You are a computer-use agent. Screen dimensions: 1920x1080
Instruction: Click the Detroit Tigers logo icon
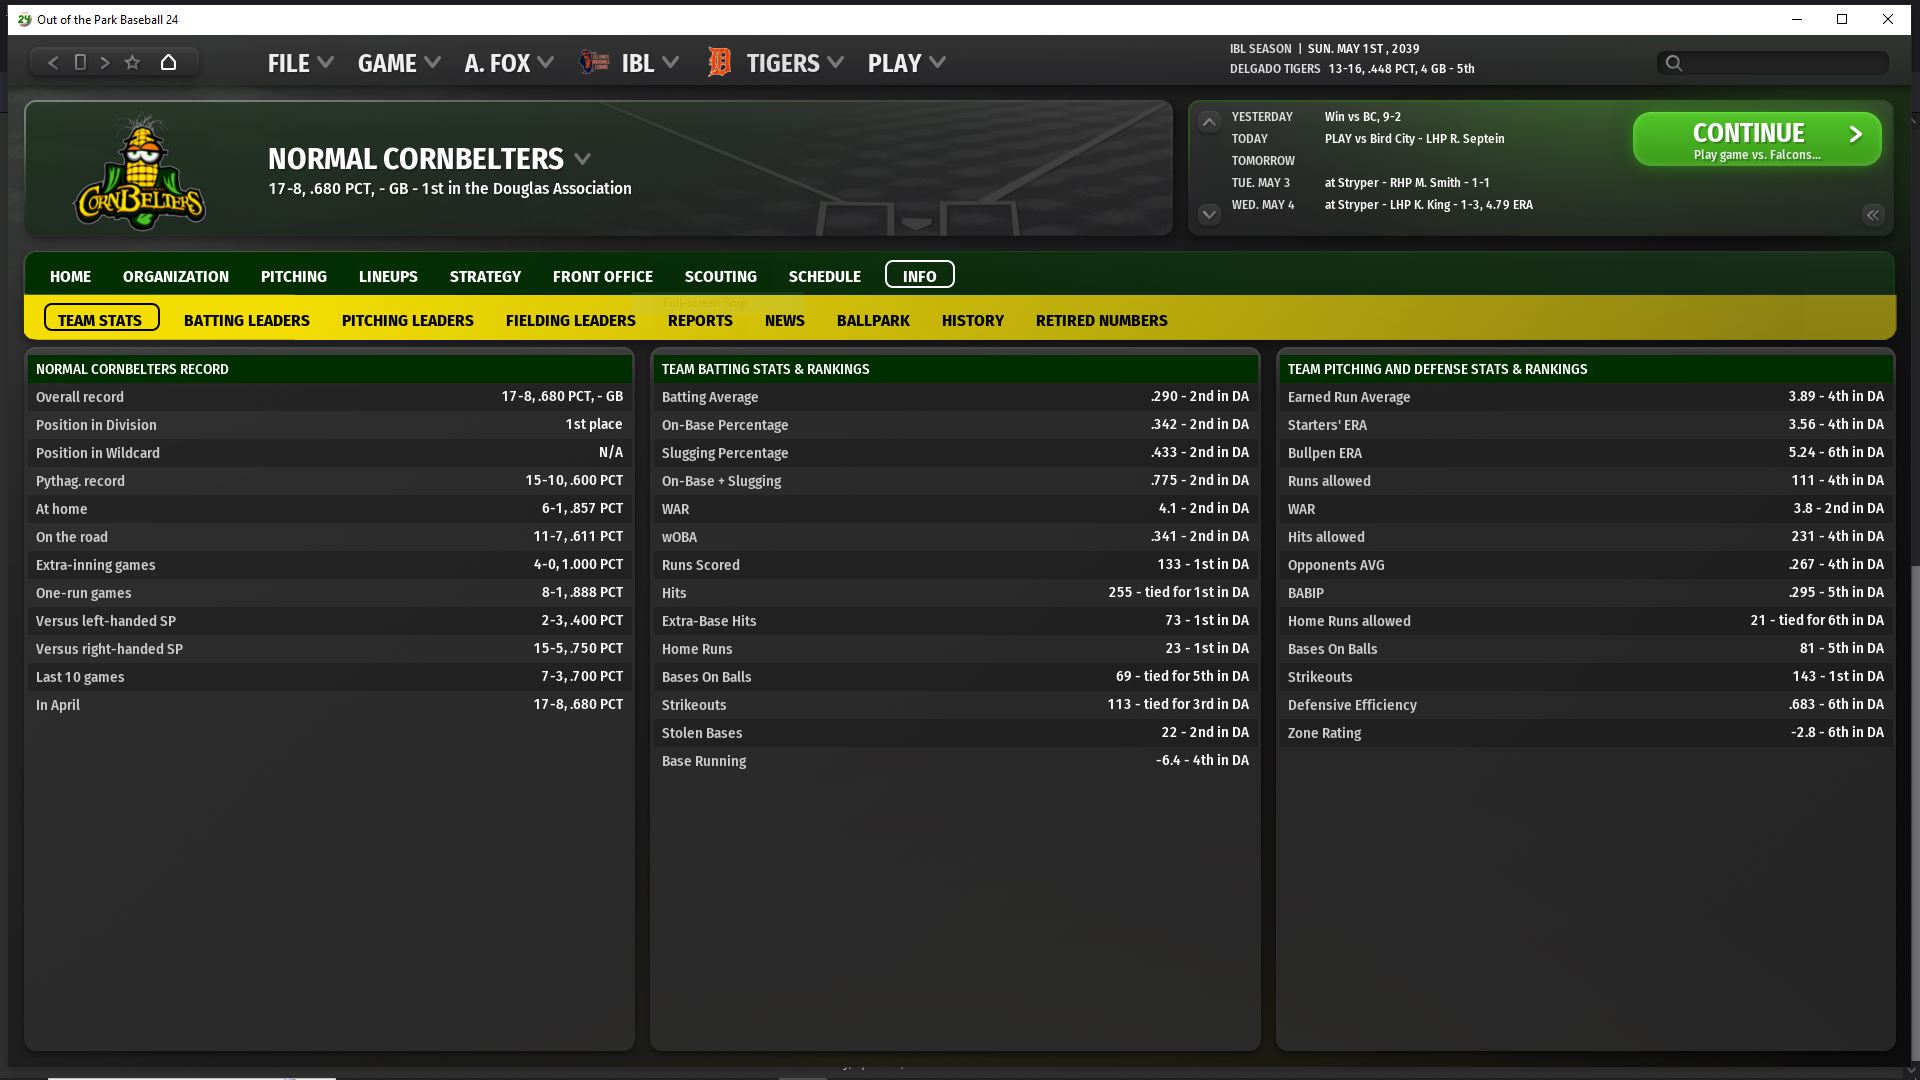coord(719,63)
